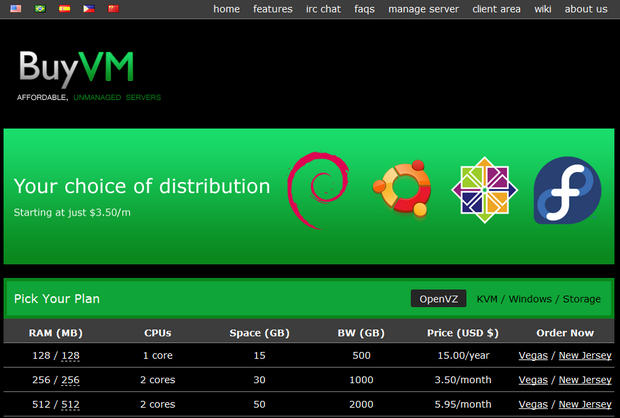Click the 'Pick Your Plan' heading

coord(57,299)
